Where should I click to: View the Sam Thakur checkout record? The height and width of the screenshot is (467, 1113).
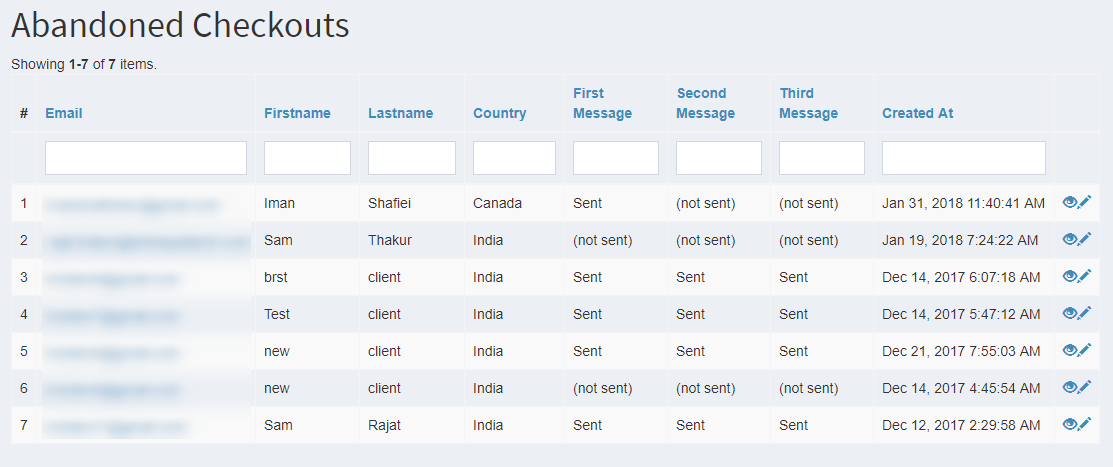point(1070,240)
